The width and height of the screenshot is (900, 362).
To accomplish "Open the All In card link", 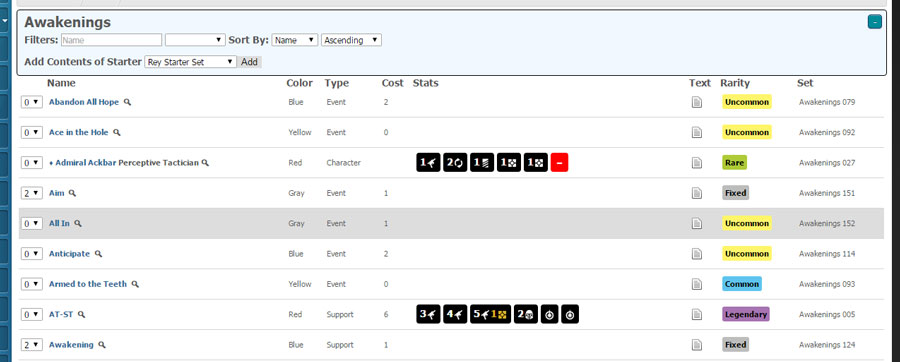I will click(59, 224).
